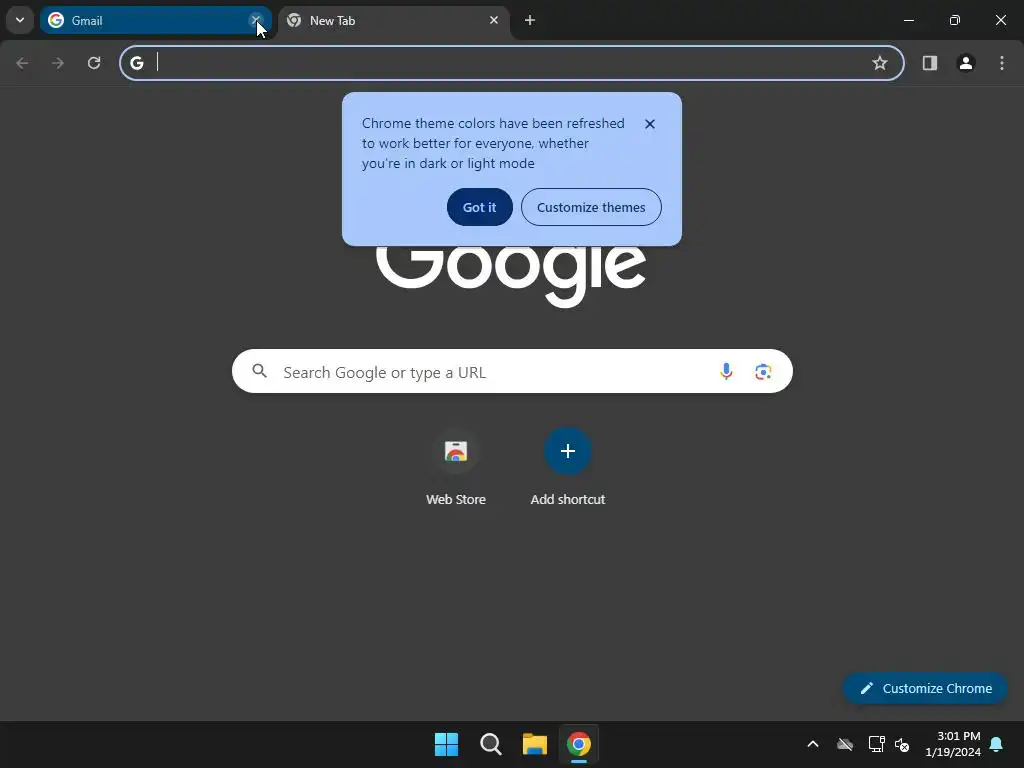
Task: Dismiss the theme colors popup with X
Action: click(x=650, y=124)
